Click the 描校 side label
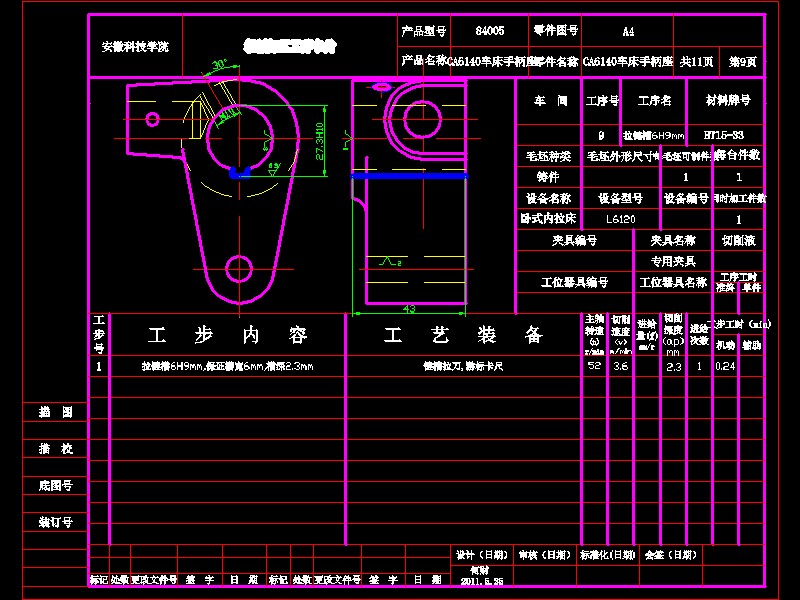This screenshot has height=600, width=800. tap(56, 449)
